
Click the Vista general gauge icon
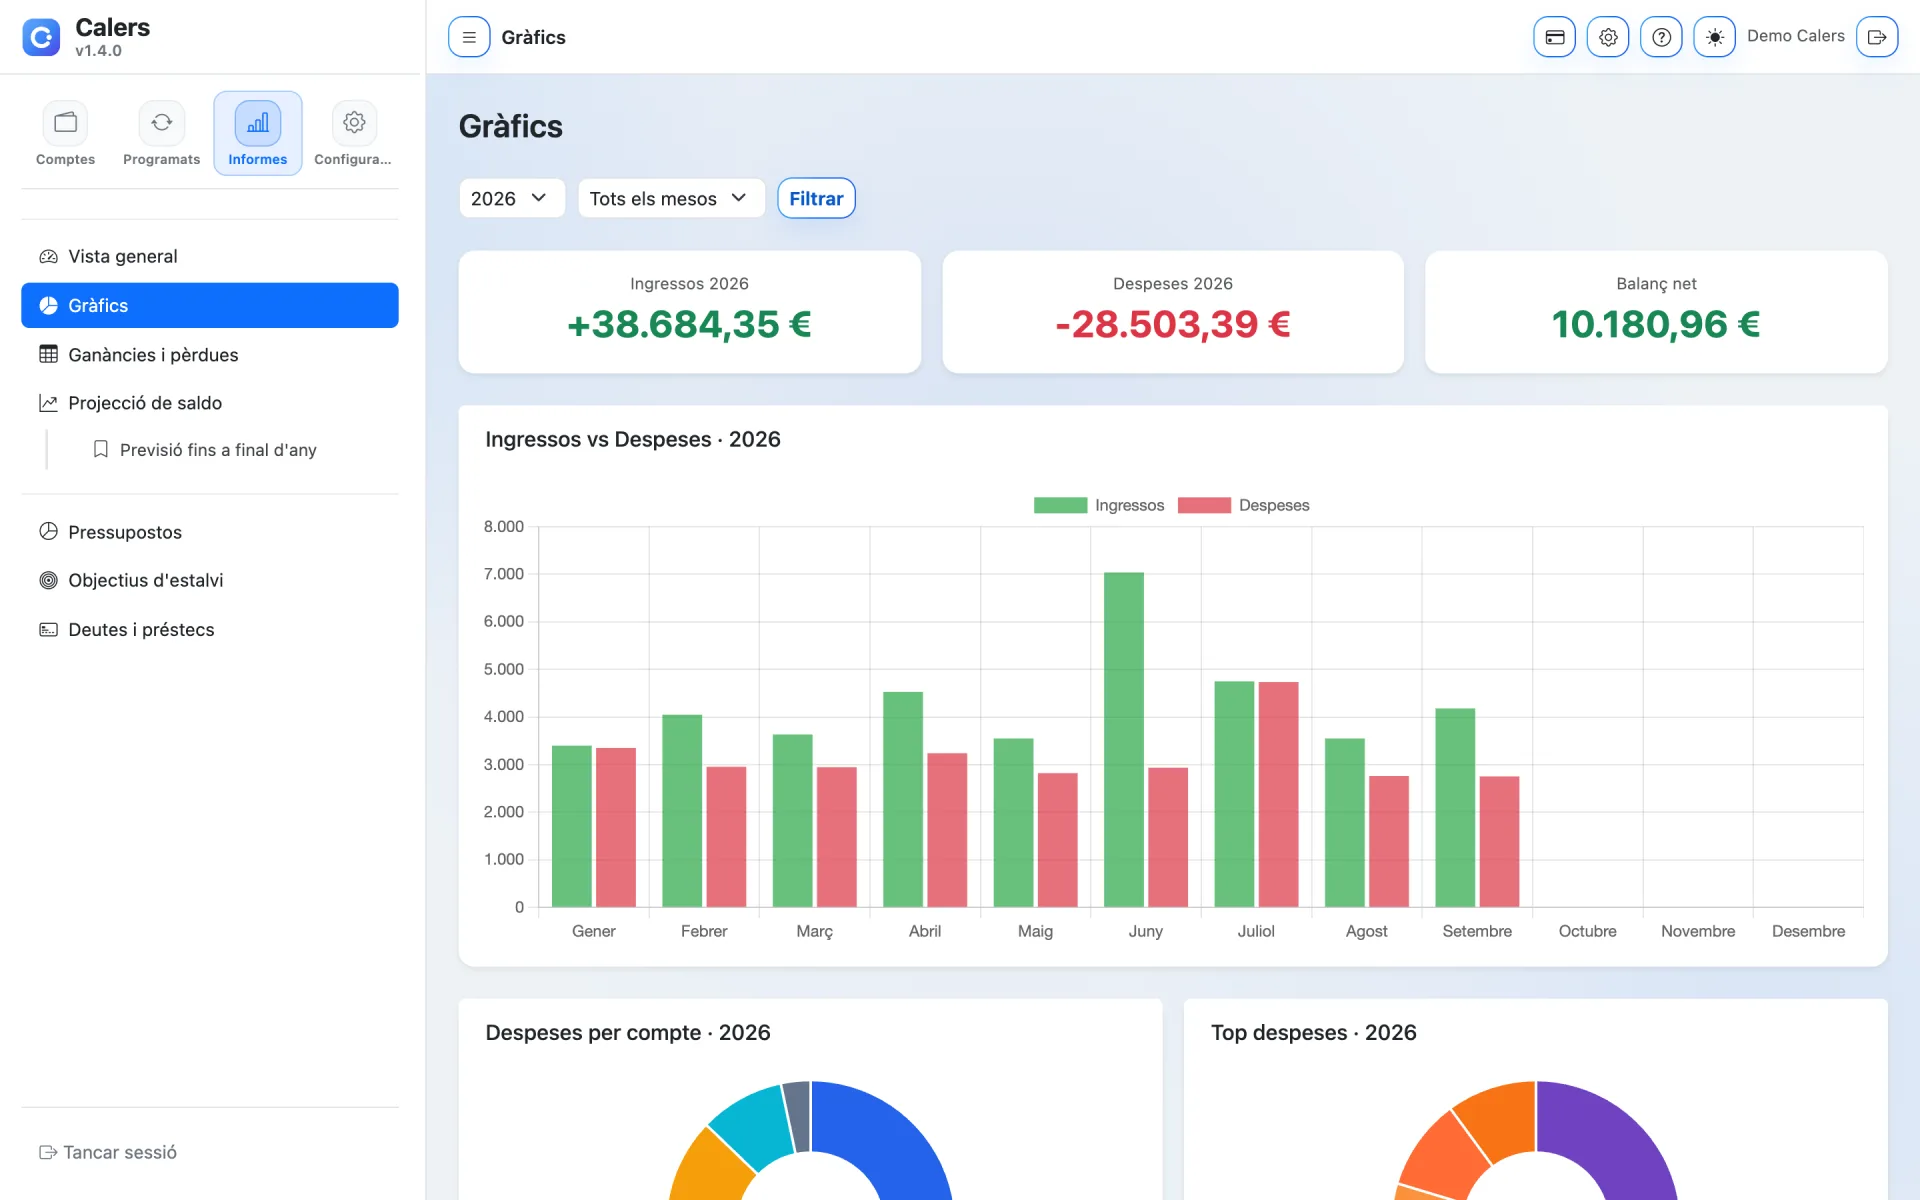(48, 256)
